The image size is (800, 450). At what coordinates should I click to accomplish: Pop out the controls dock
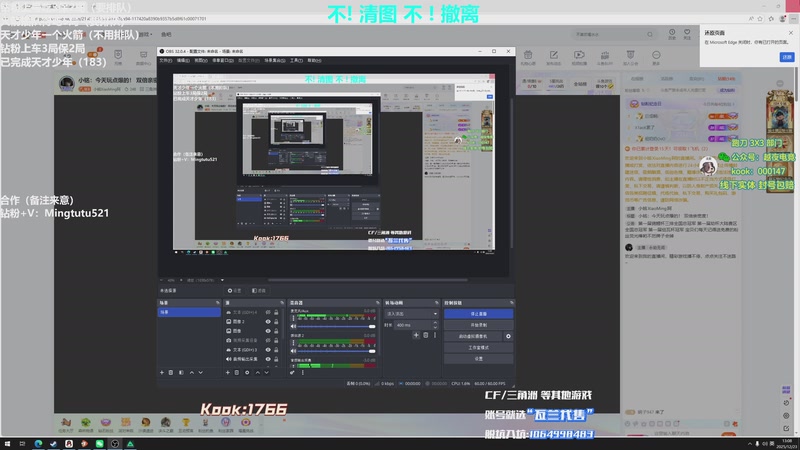511,303
